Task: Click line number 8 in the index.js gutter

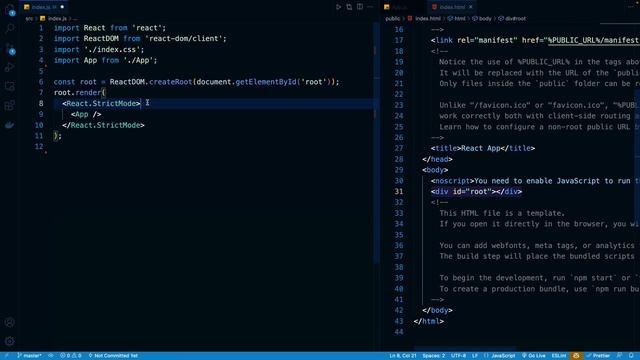Action: pyautogui.click(x=41, y=103)
